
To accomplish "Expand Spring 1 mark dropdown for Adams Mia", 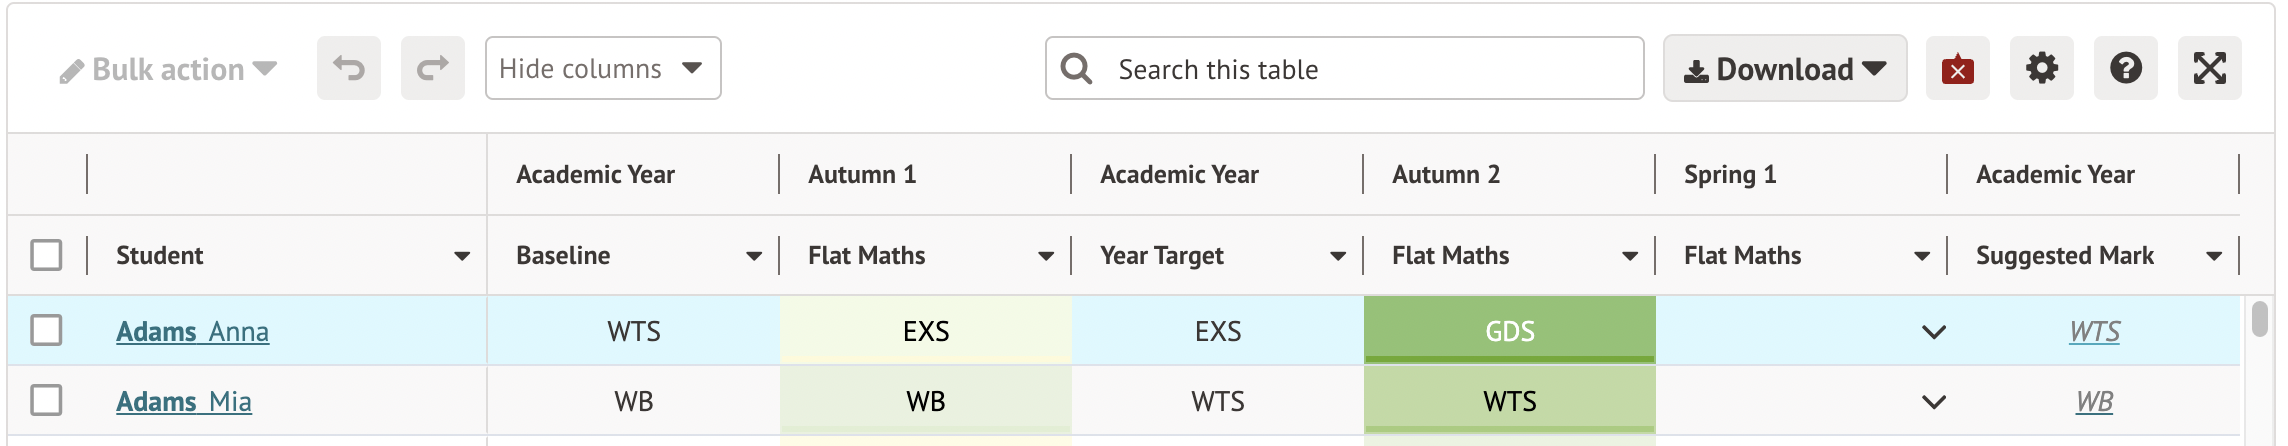I will point(1934,402).
